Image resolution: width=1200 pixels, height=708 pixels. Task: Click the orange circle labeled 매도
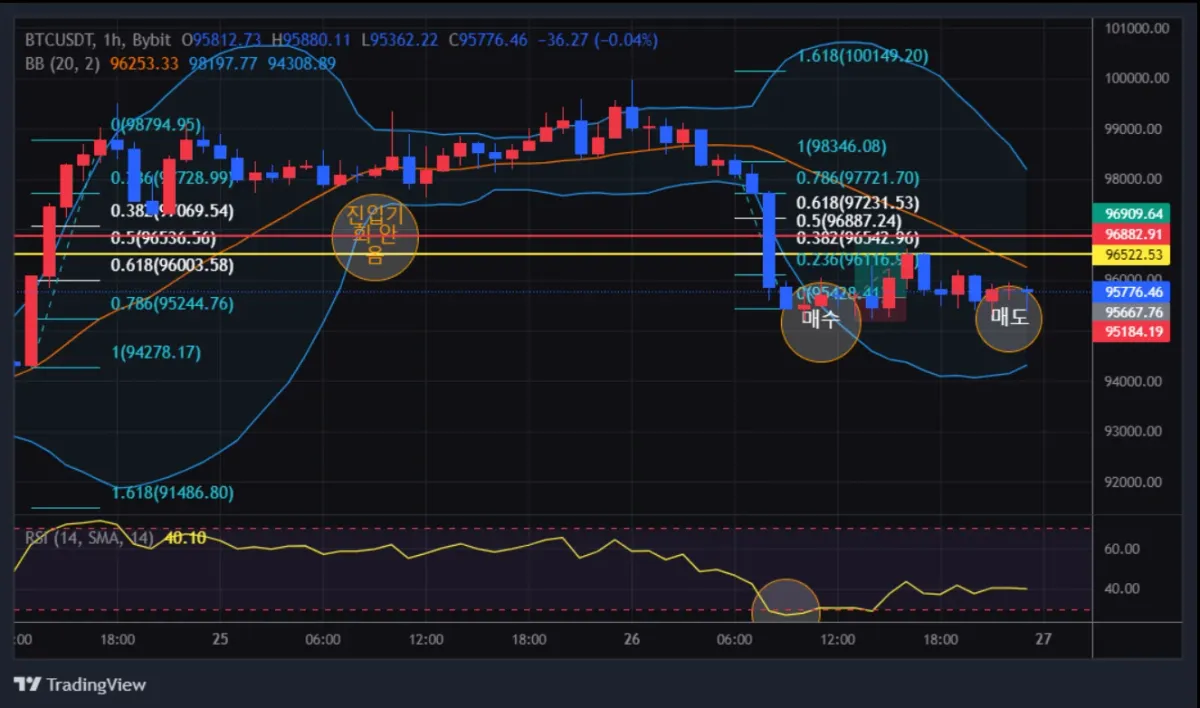tap(1009, 318)
